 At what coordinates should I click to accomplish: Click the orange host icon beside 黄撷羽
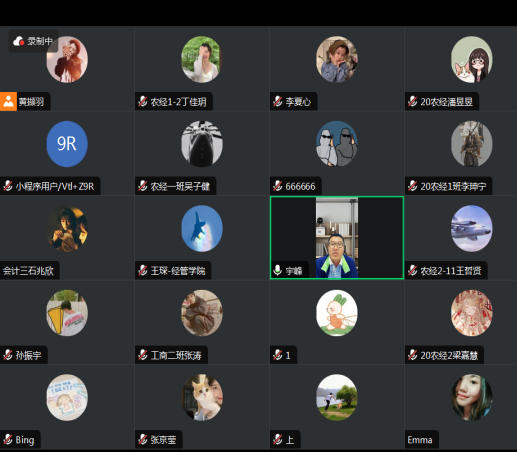[x=8, y=101]
